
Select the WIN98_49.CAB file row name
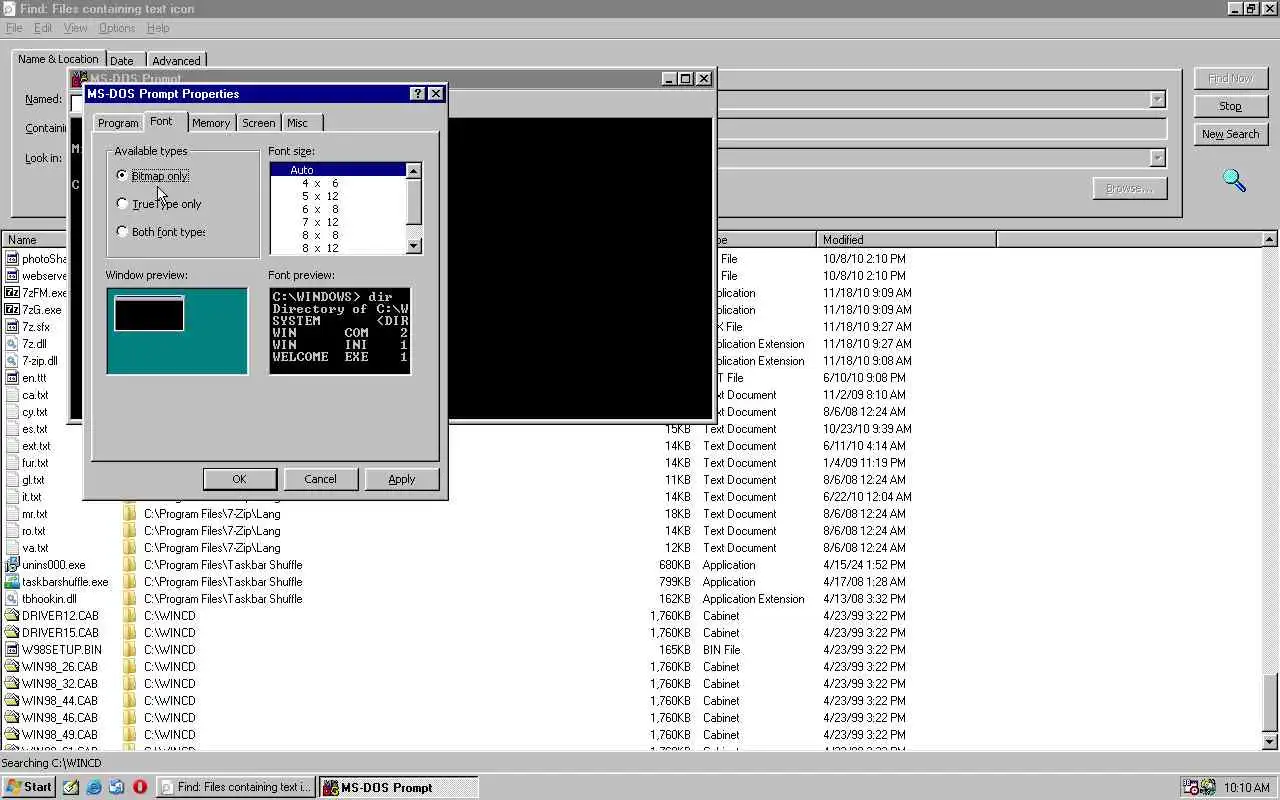[x=60, y=735]
